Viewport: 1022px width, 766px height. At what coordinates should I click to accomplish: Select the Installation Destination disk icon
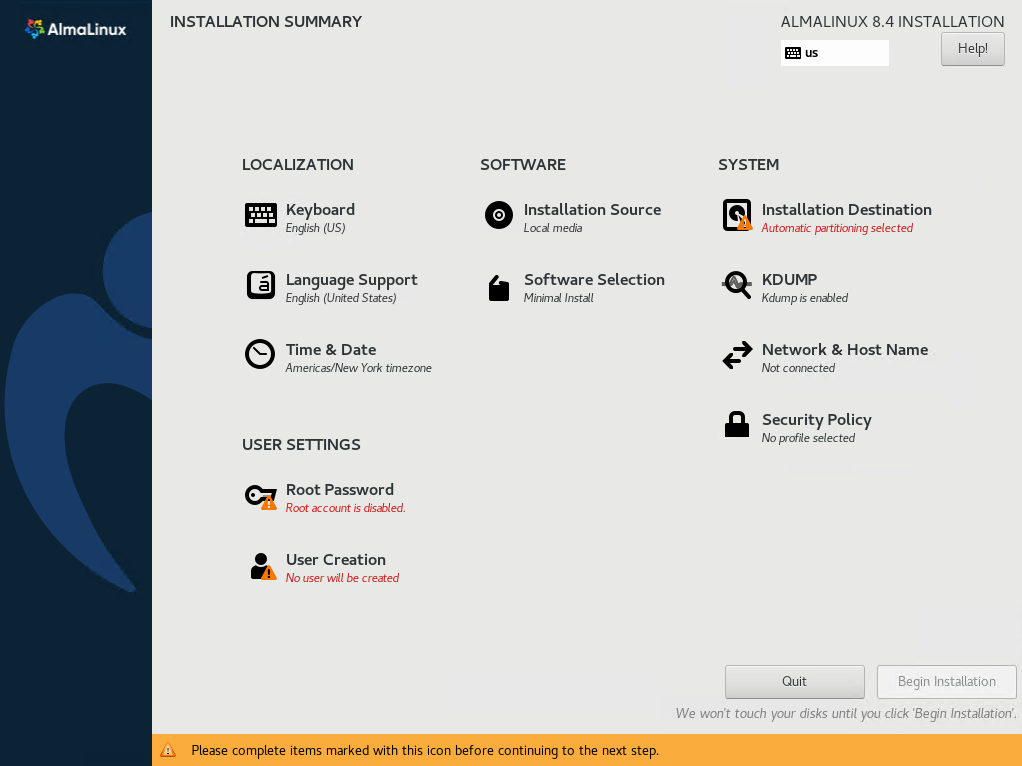[737, 215]
